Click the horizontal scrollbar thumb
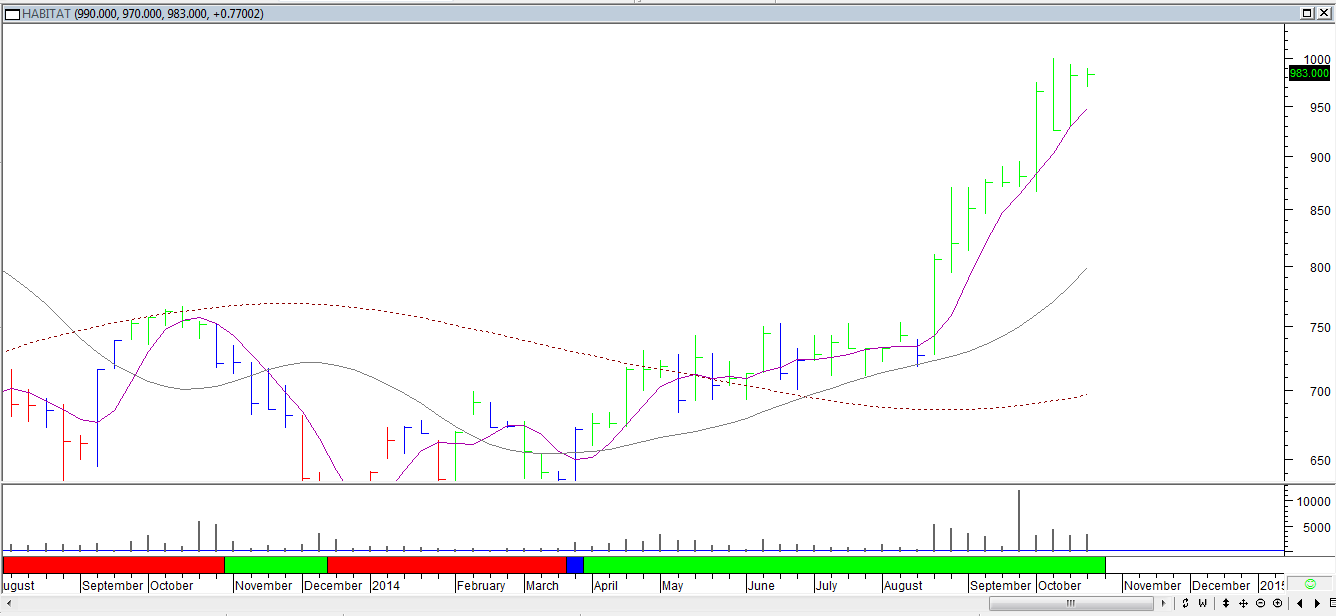 coord(1071,603)
